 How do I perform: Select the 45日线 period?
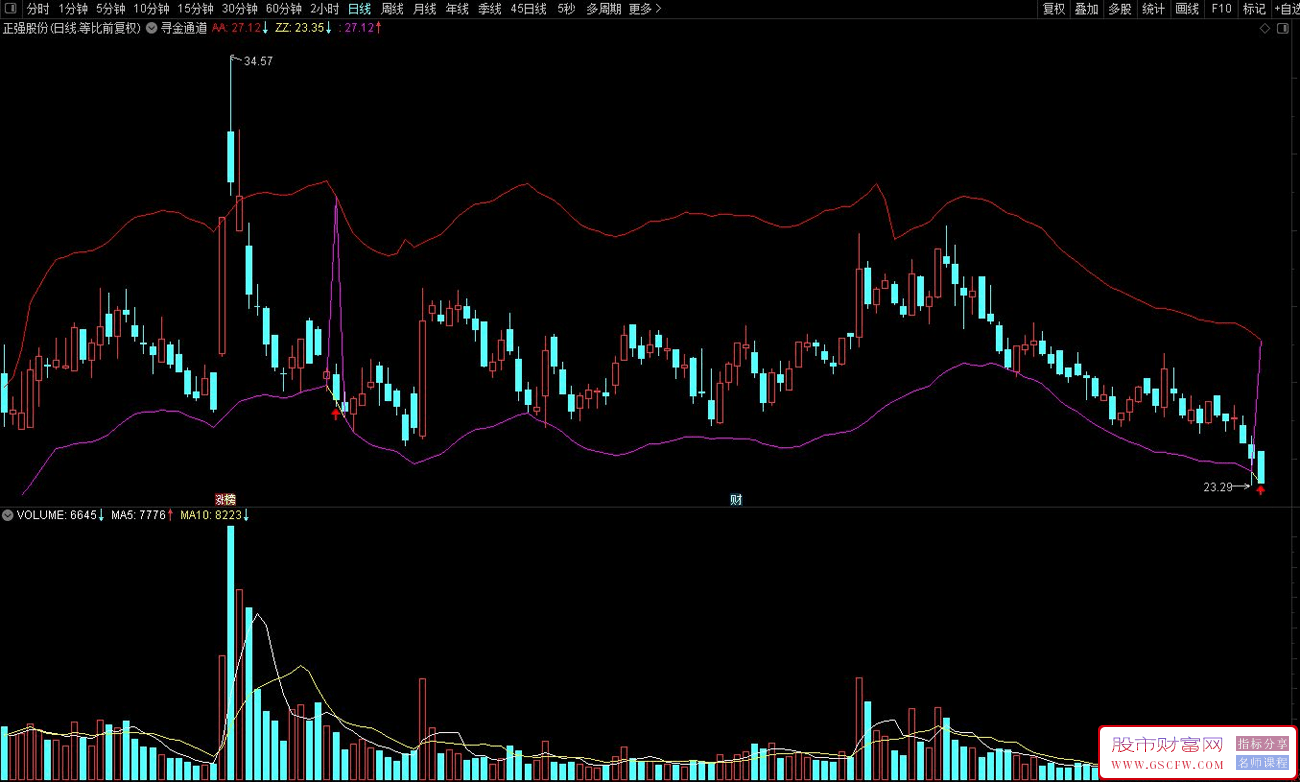pyautogui.click(x=528, y=9)
